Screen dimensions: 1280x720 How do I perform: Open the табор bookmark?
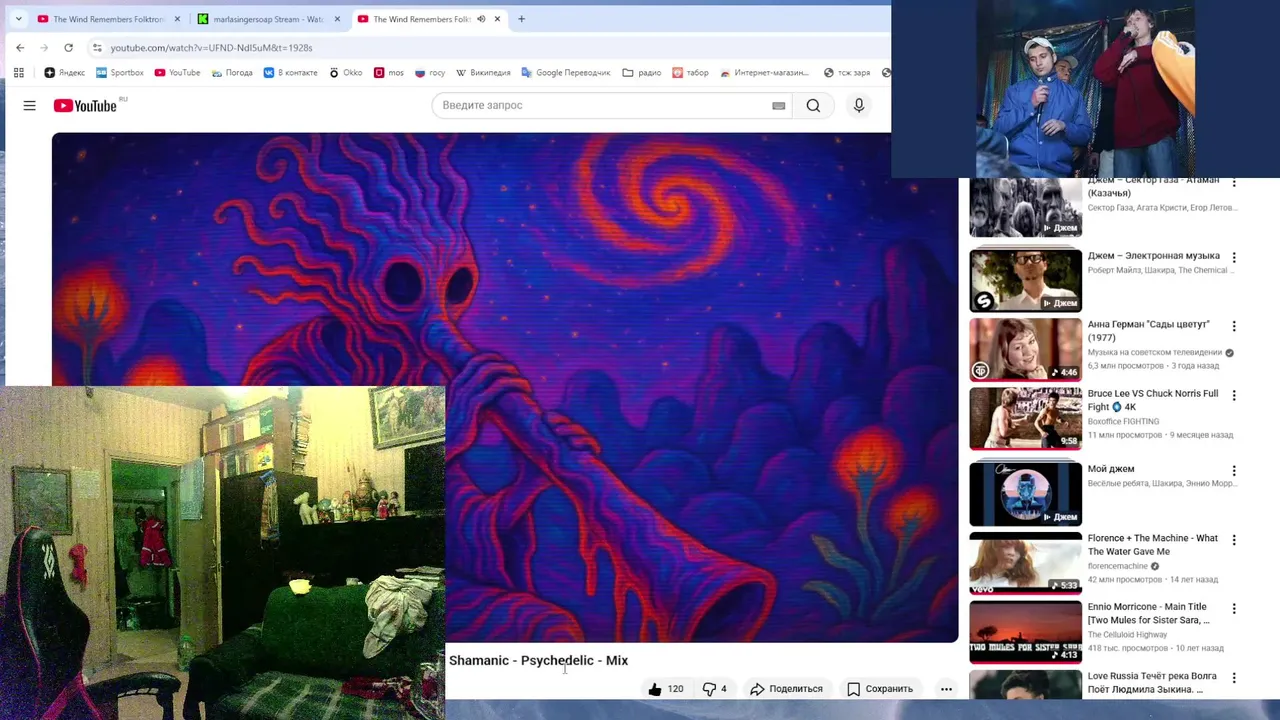pyautogui.click(x=690, y=73)
